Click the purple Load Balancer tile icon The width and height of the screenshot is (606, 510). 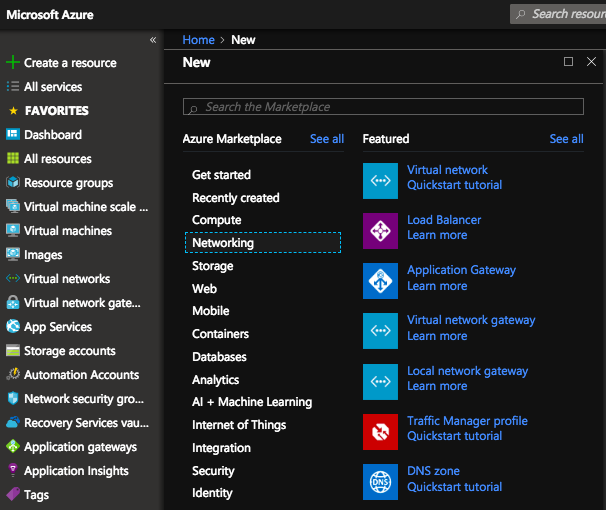380,231
